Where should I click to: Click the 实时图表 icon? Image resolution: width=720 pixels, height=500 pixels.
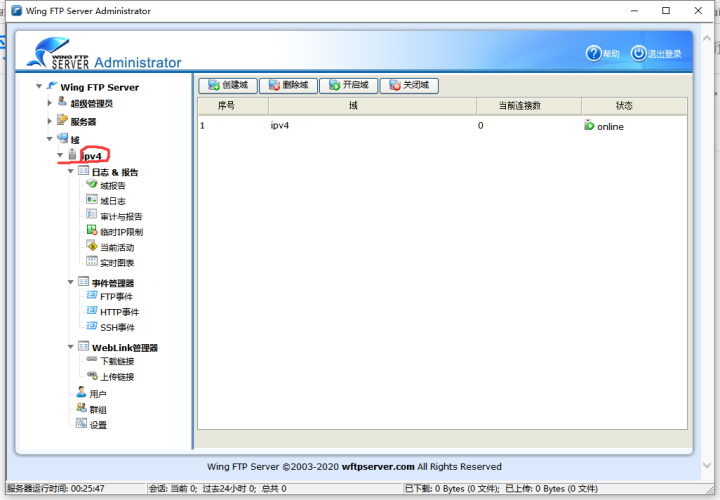[x=92, y=261]
